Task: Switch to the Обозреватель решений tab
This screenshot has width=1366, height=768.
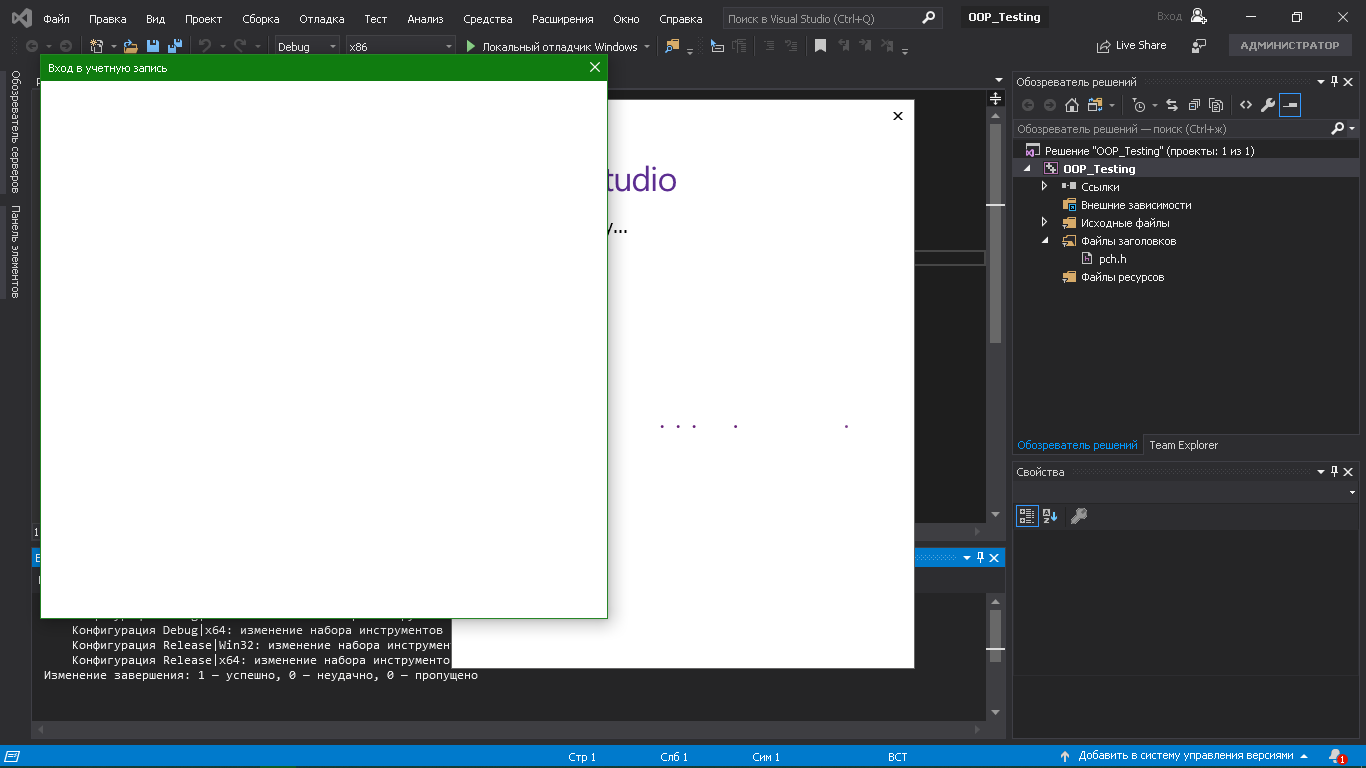Action: click(1077, 445)
